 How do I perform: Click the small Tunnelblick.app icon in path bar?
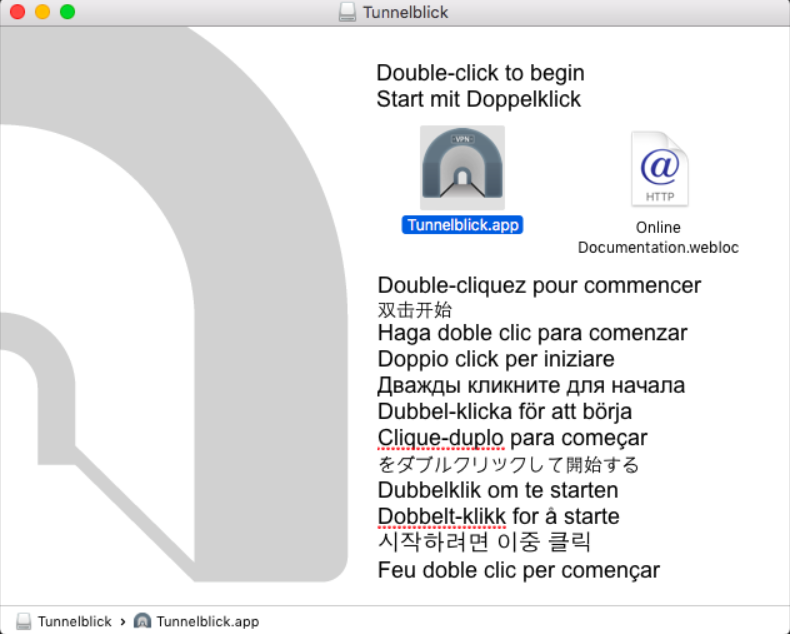(x=142, y=621)
